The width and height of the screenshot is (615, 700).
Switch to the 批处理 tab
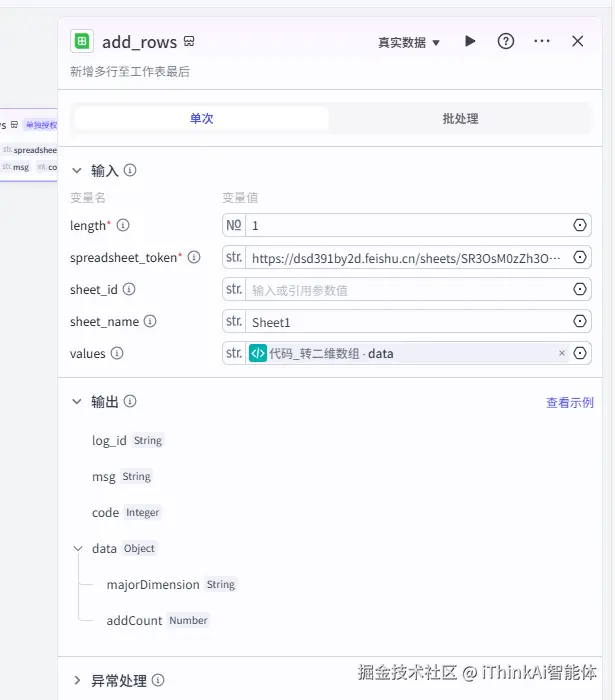point(460,118)
